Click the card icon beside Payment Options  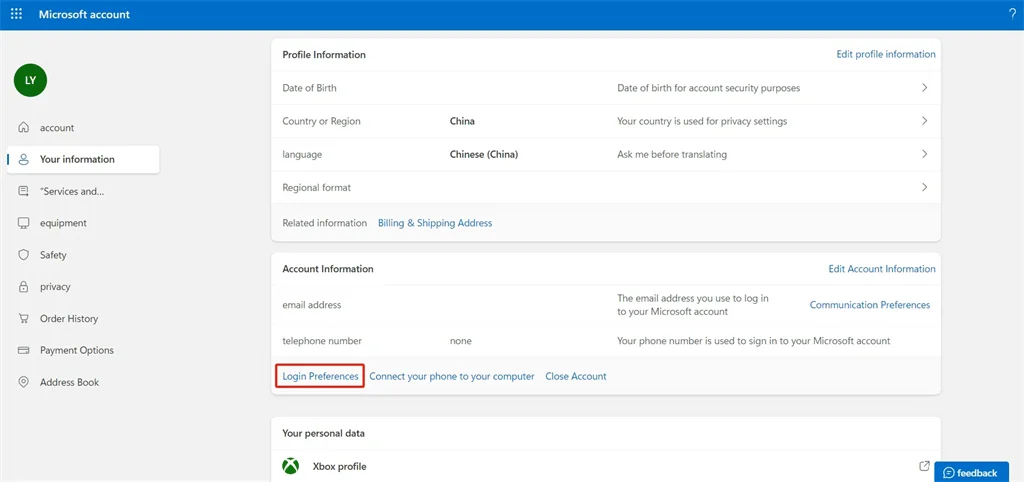24,350
